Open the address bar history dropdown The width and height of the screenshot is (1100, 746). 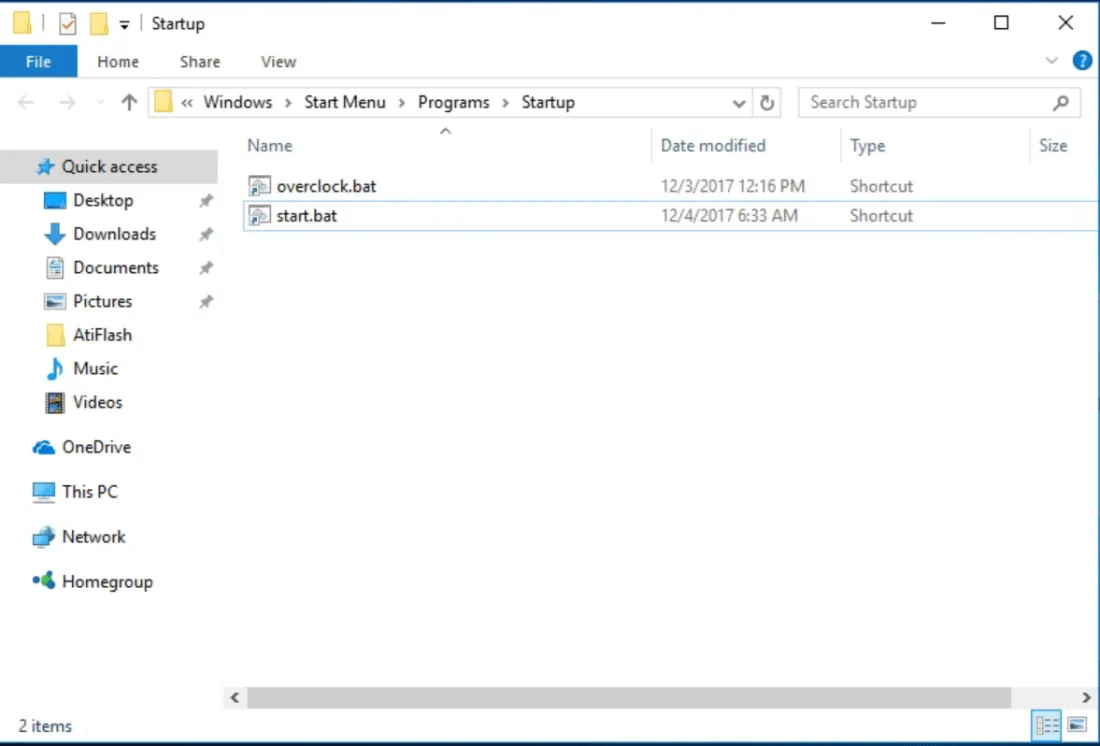(x=739, y=103)
